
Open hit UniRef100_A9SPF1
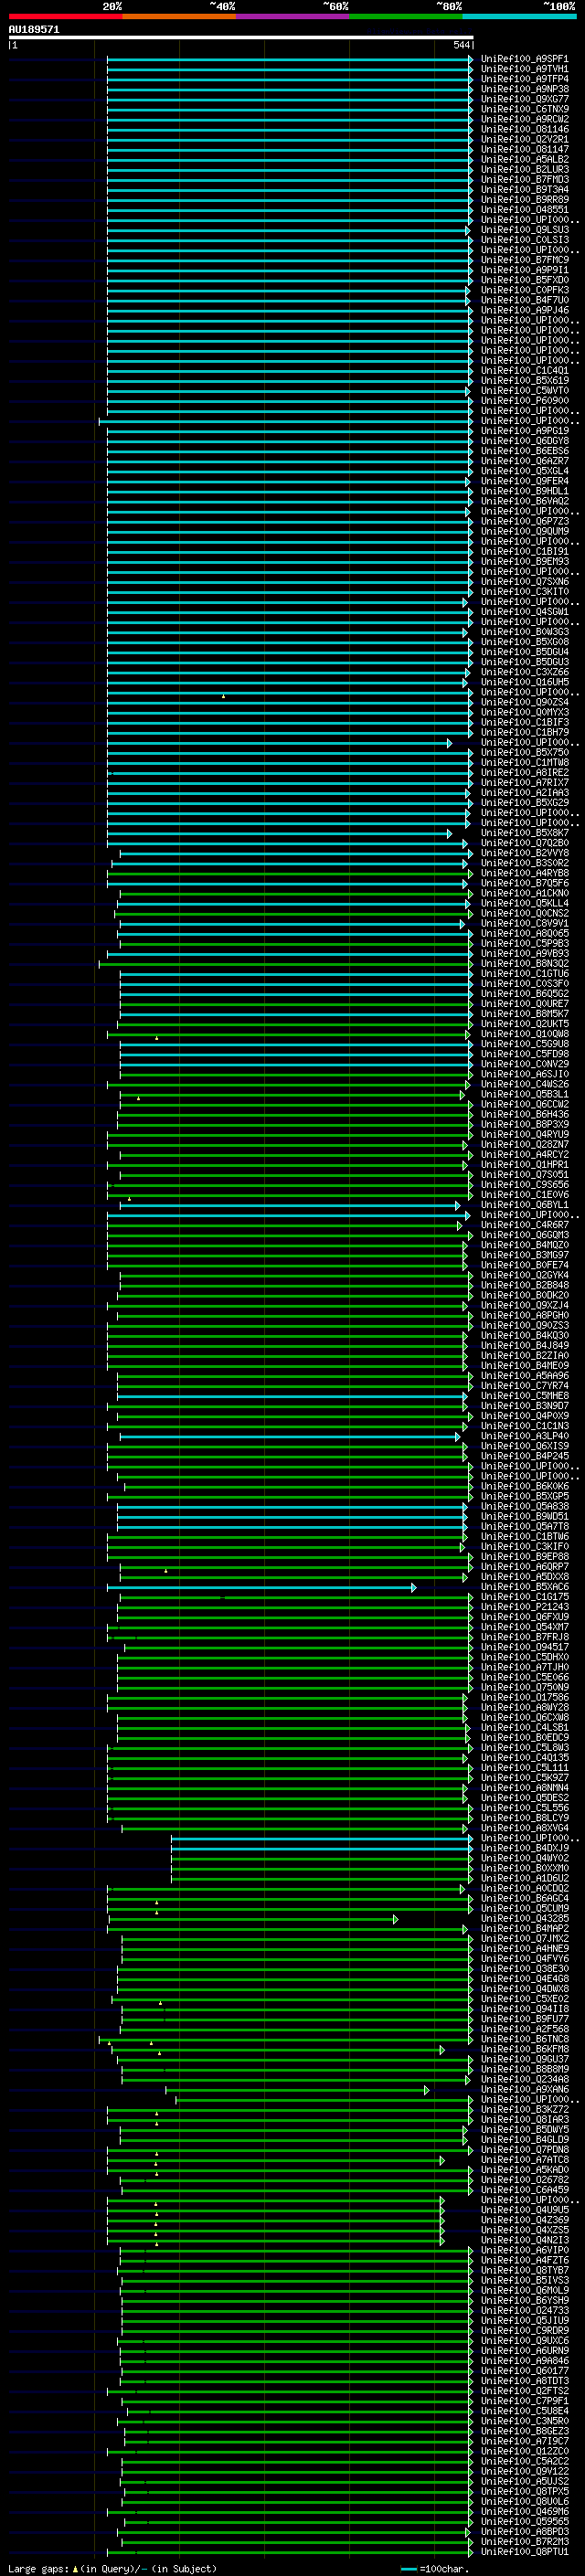(x=524, y=59)
